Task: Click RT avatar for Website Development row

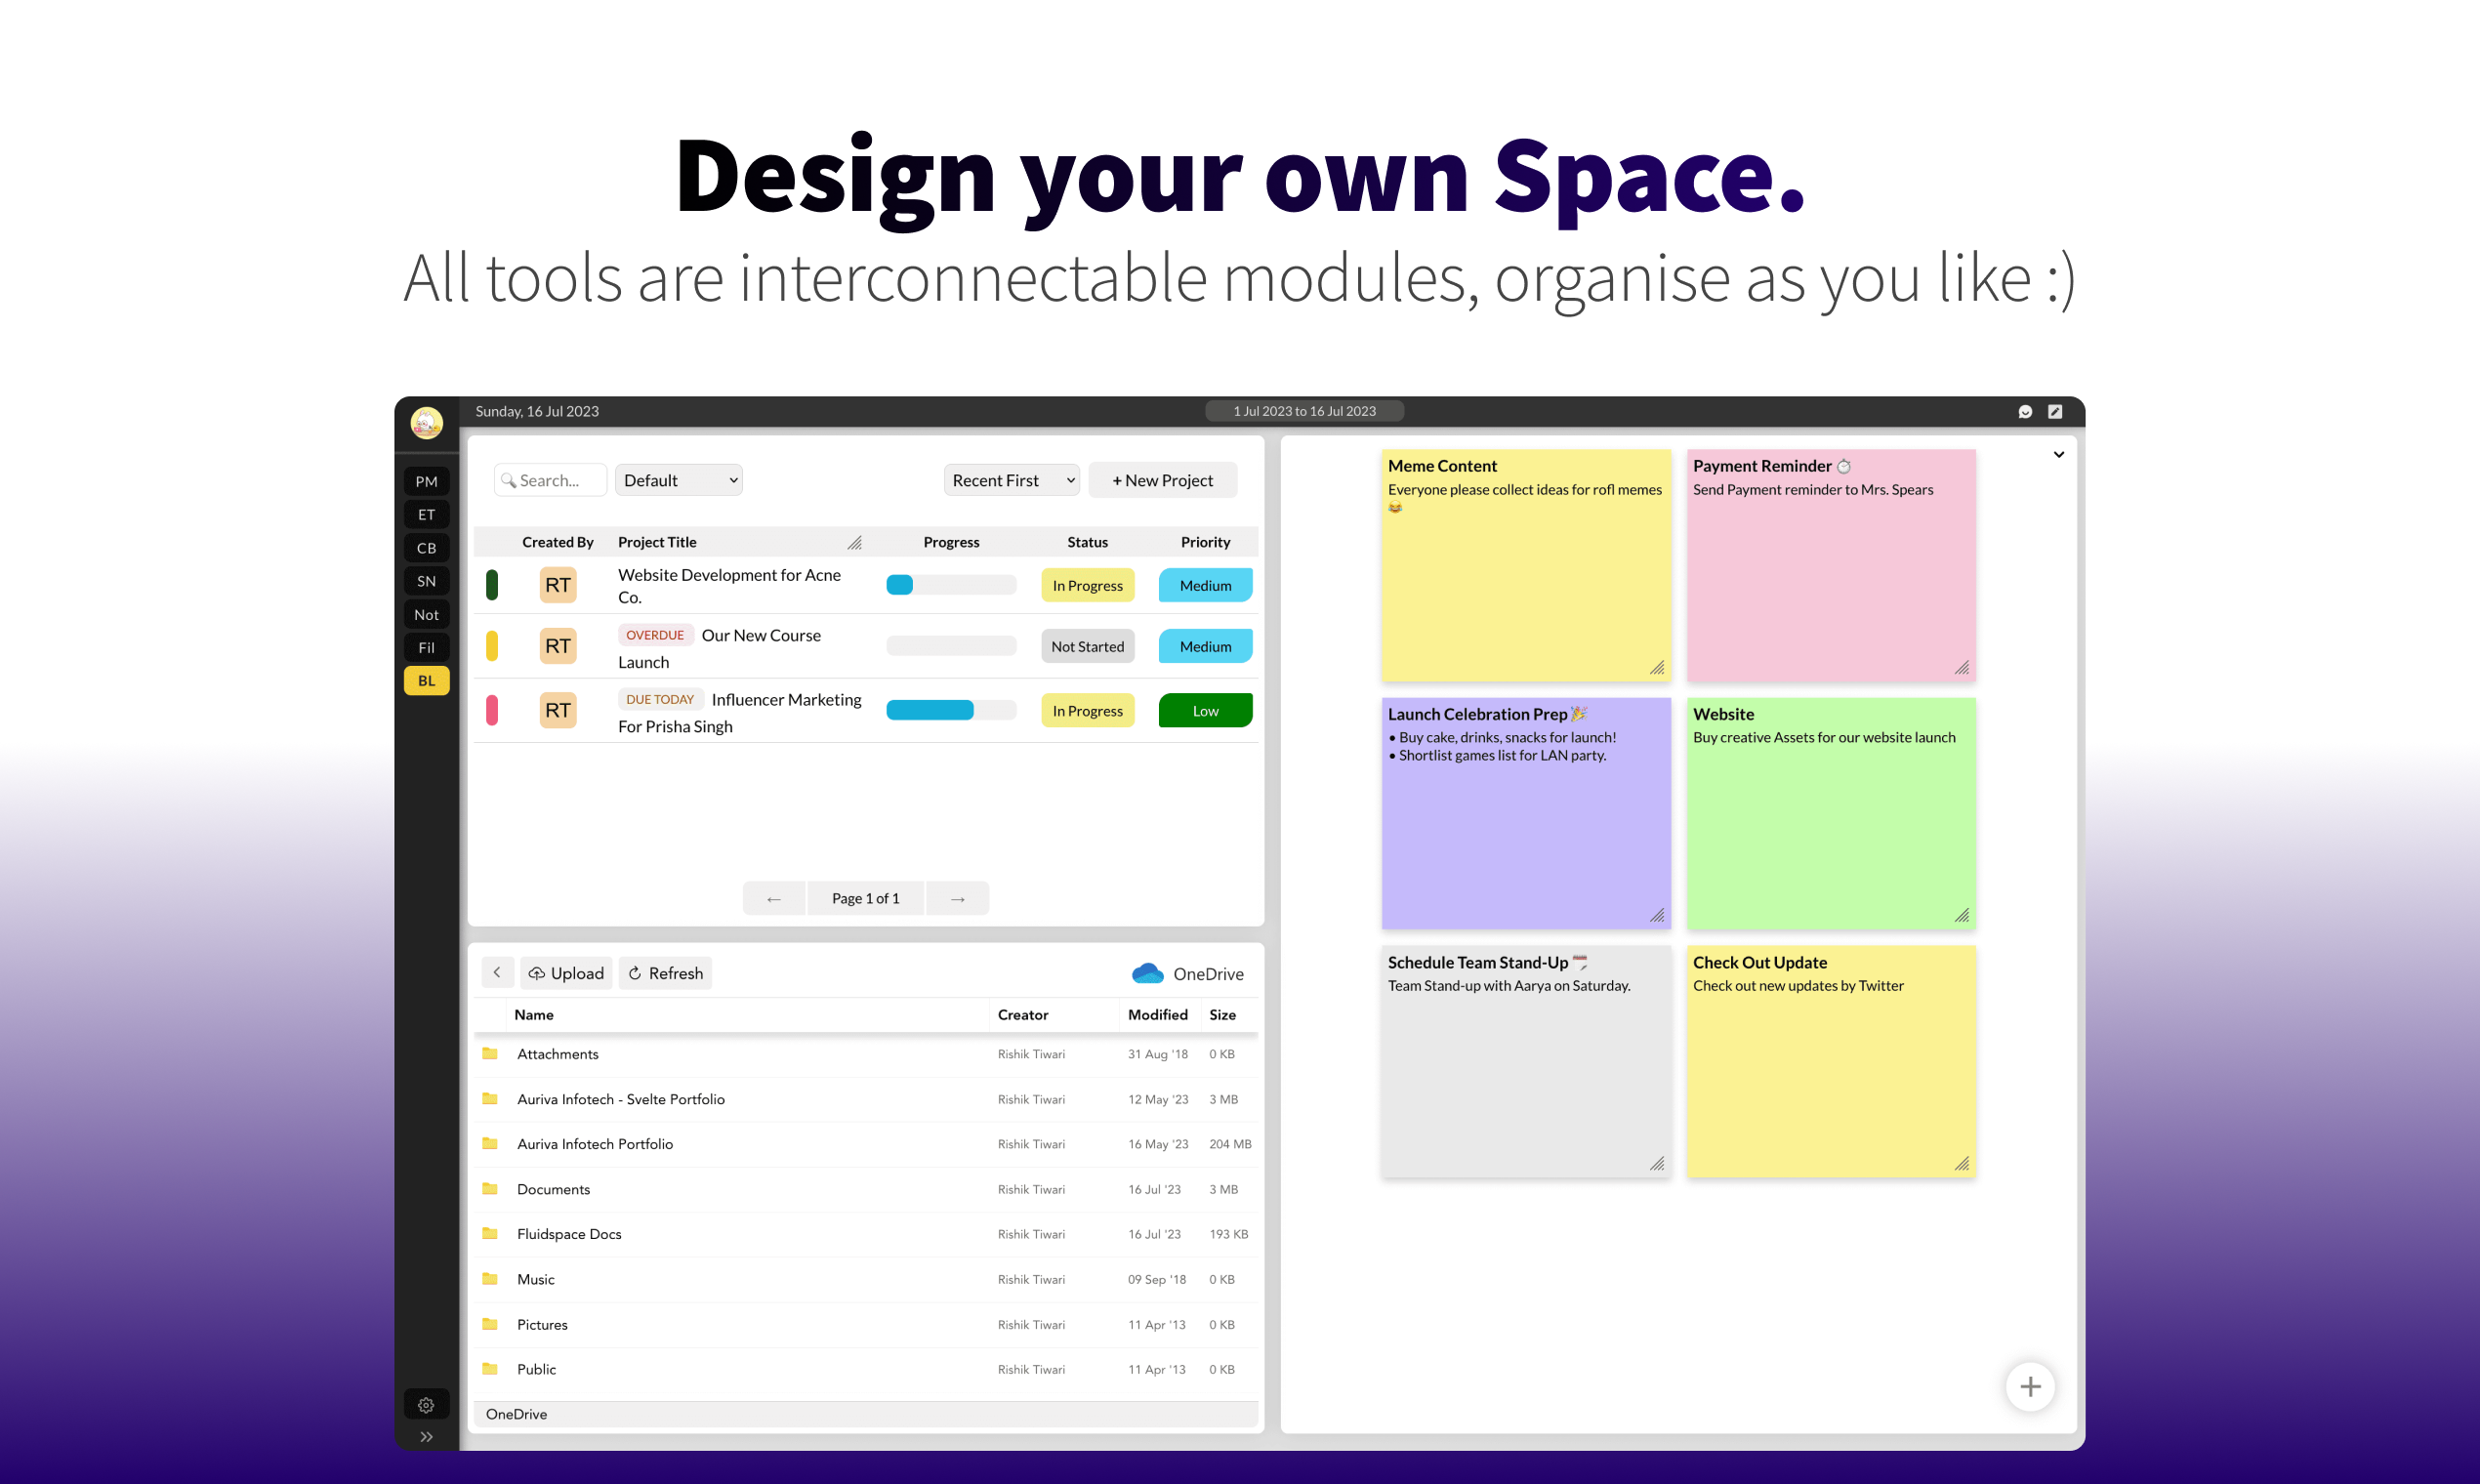Action: coord(558,585)
